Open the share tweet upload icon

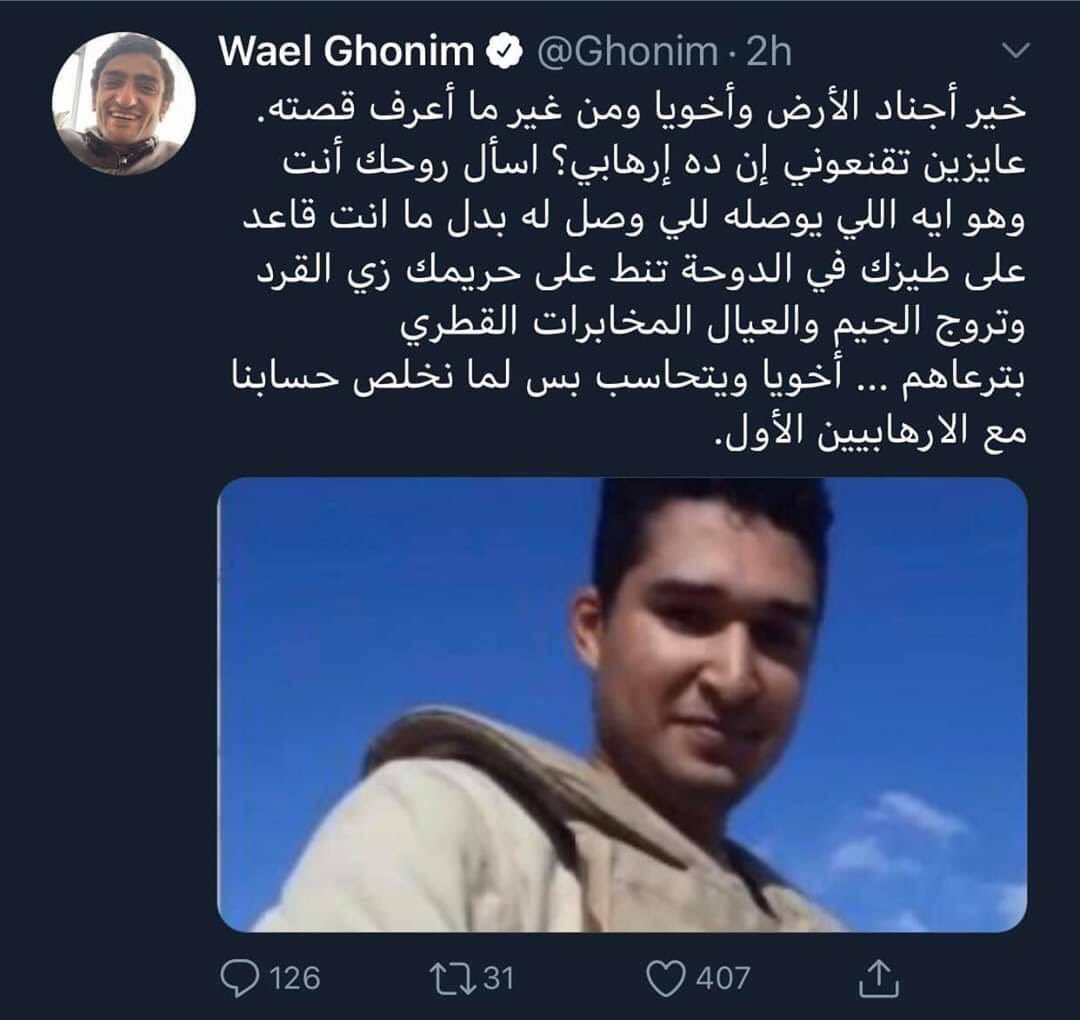tap(879, 978)
